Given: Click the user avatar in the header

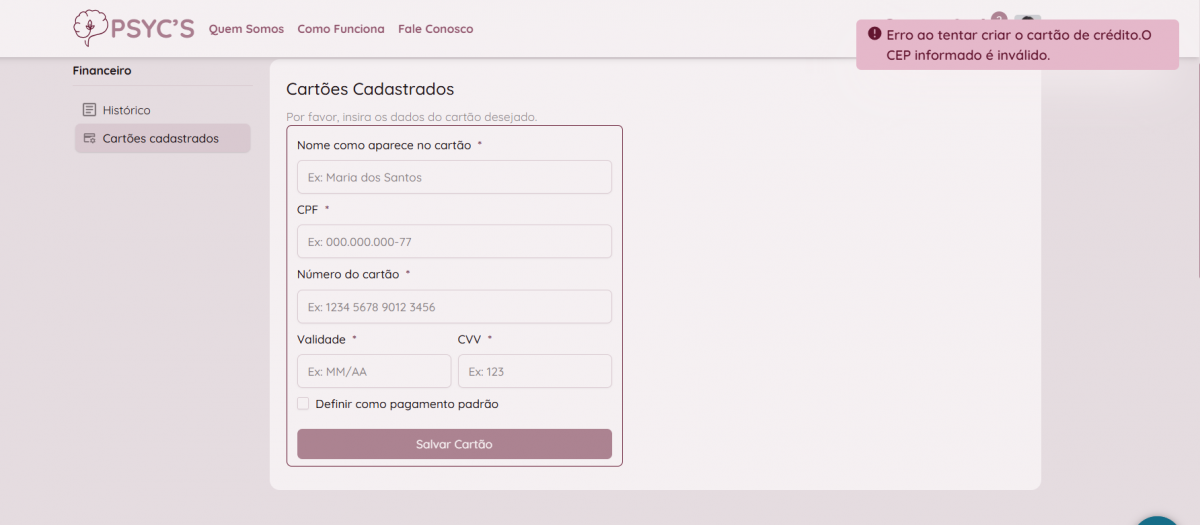Looking at the screenshot, I should (1027, 18).
